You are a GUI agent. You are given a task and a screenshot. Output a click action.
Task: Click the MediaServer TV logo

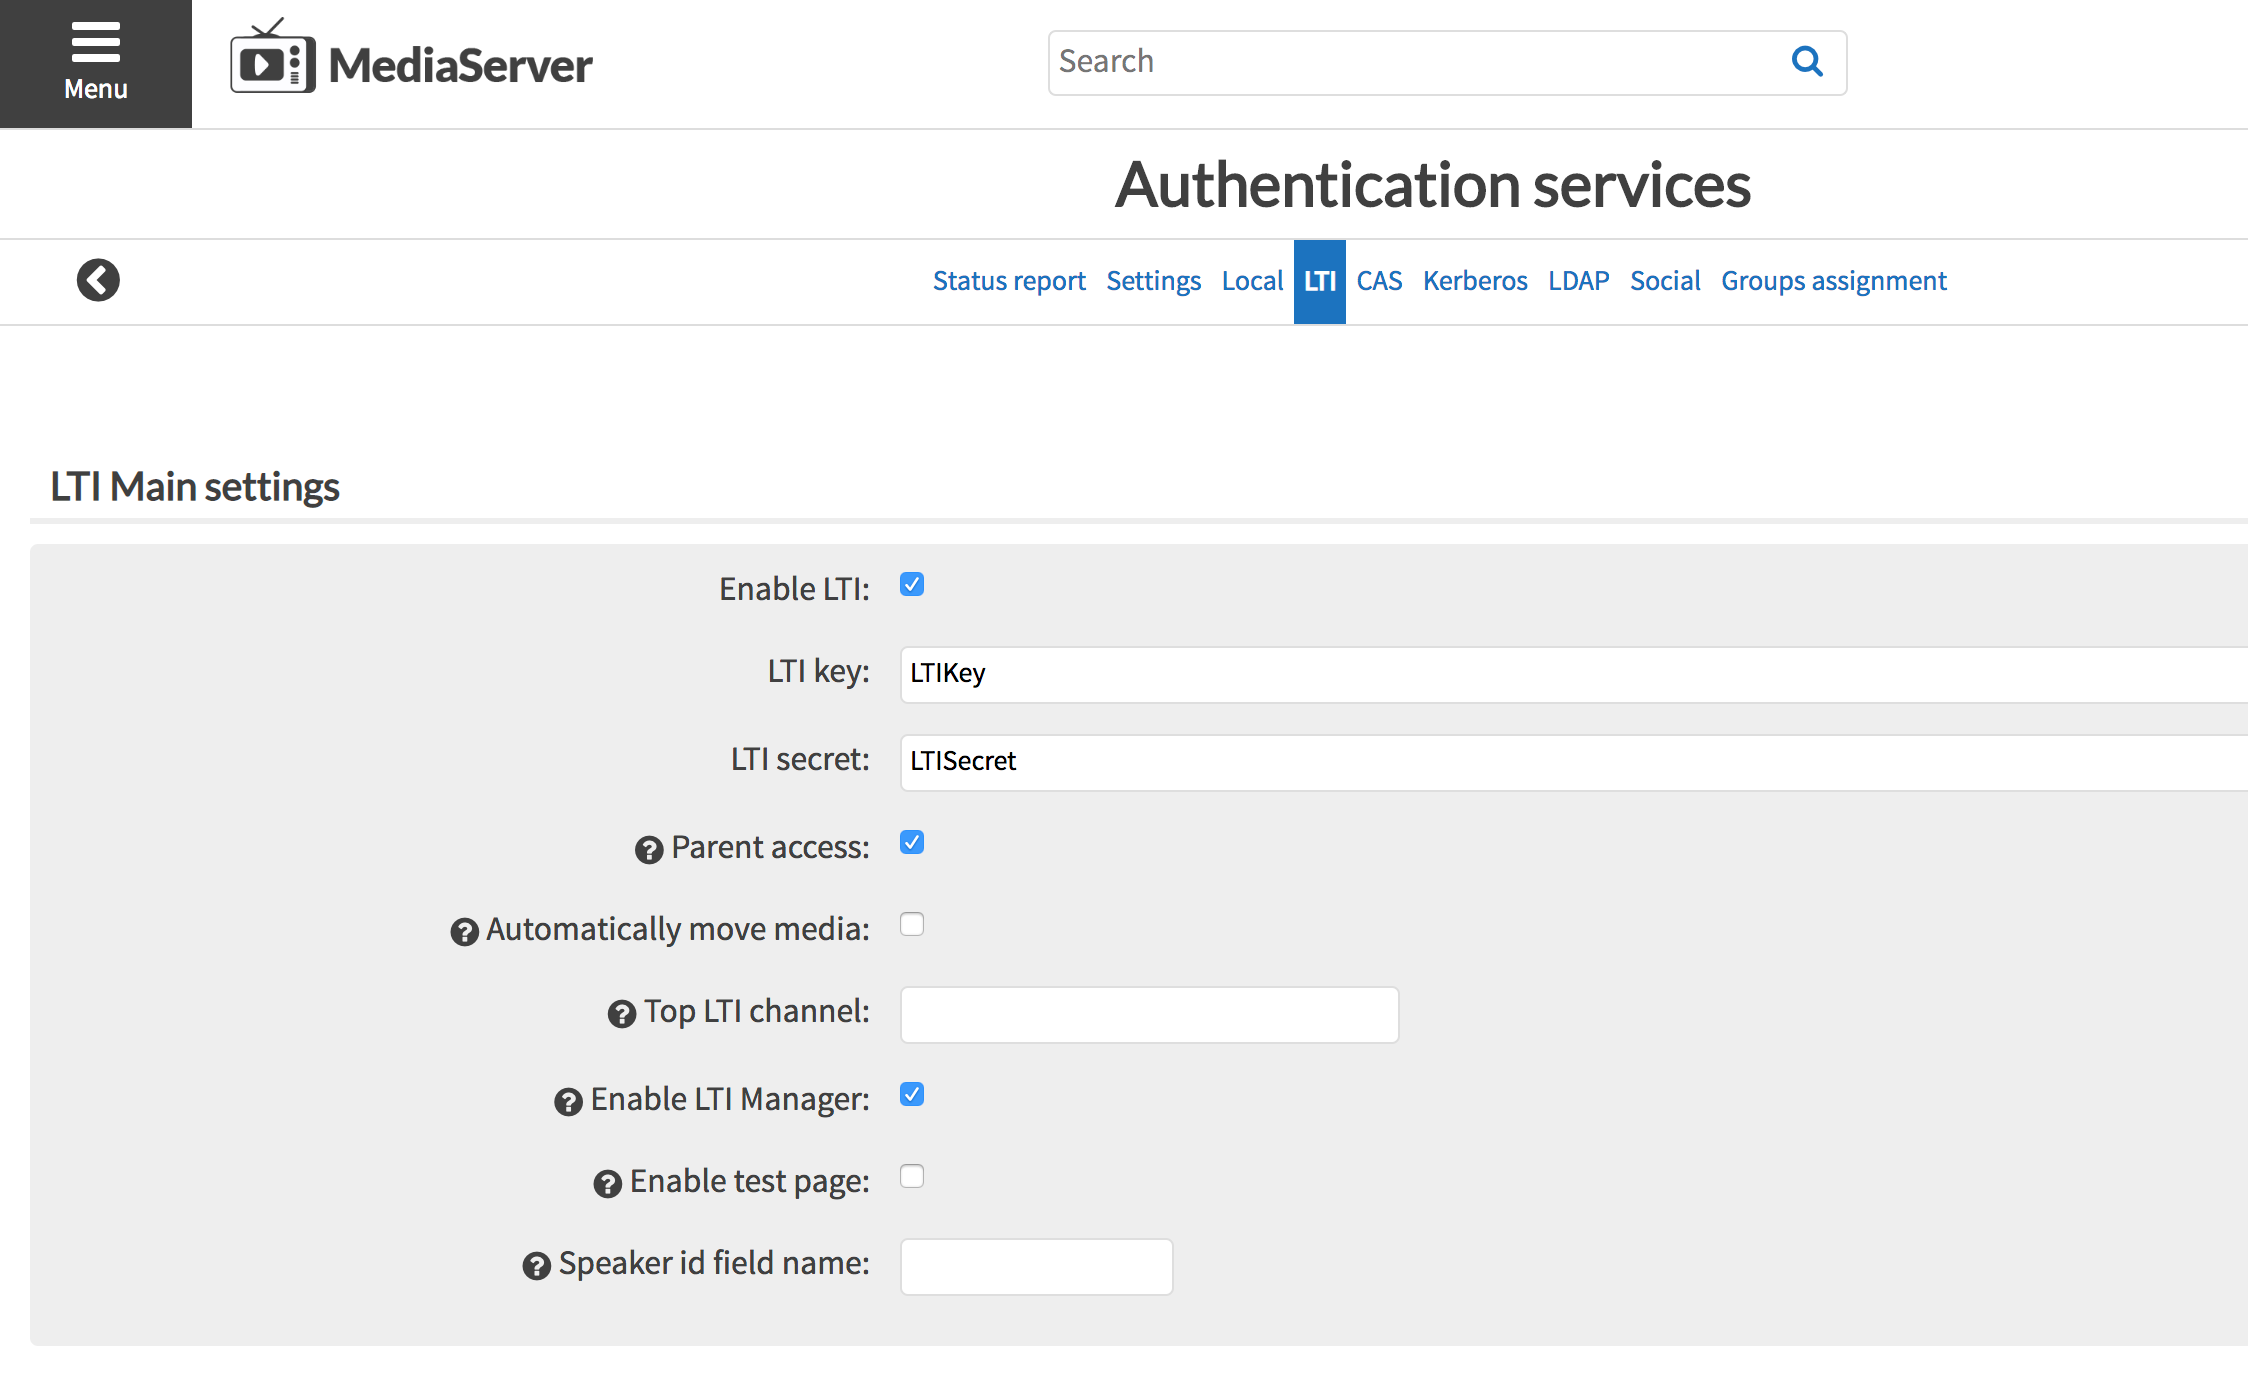coord(272,62)
